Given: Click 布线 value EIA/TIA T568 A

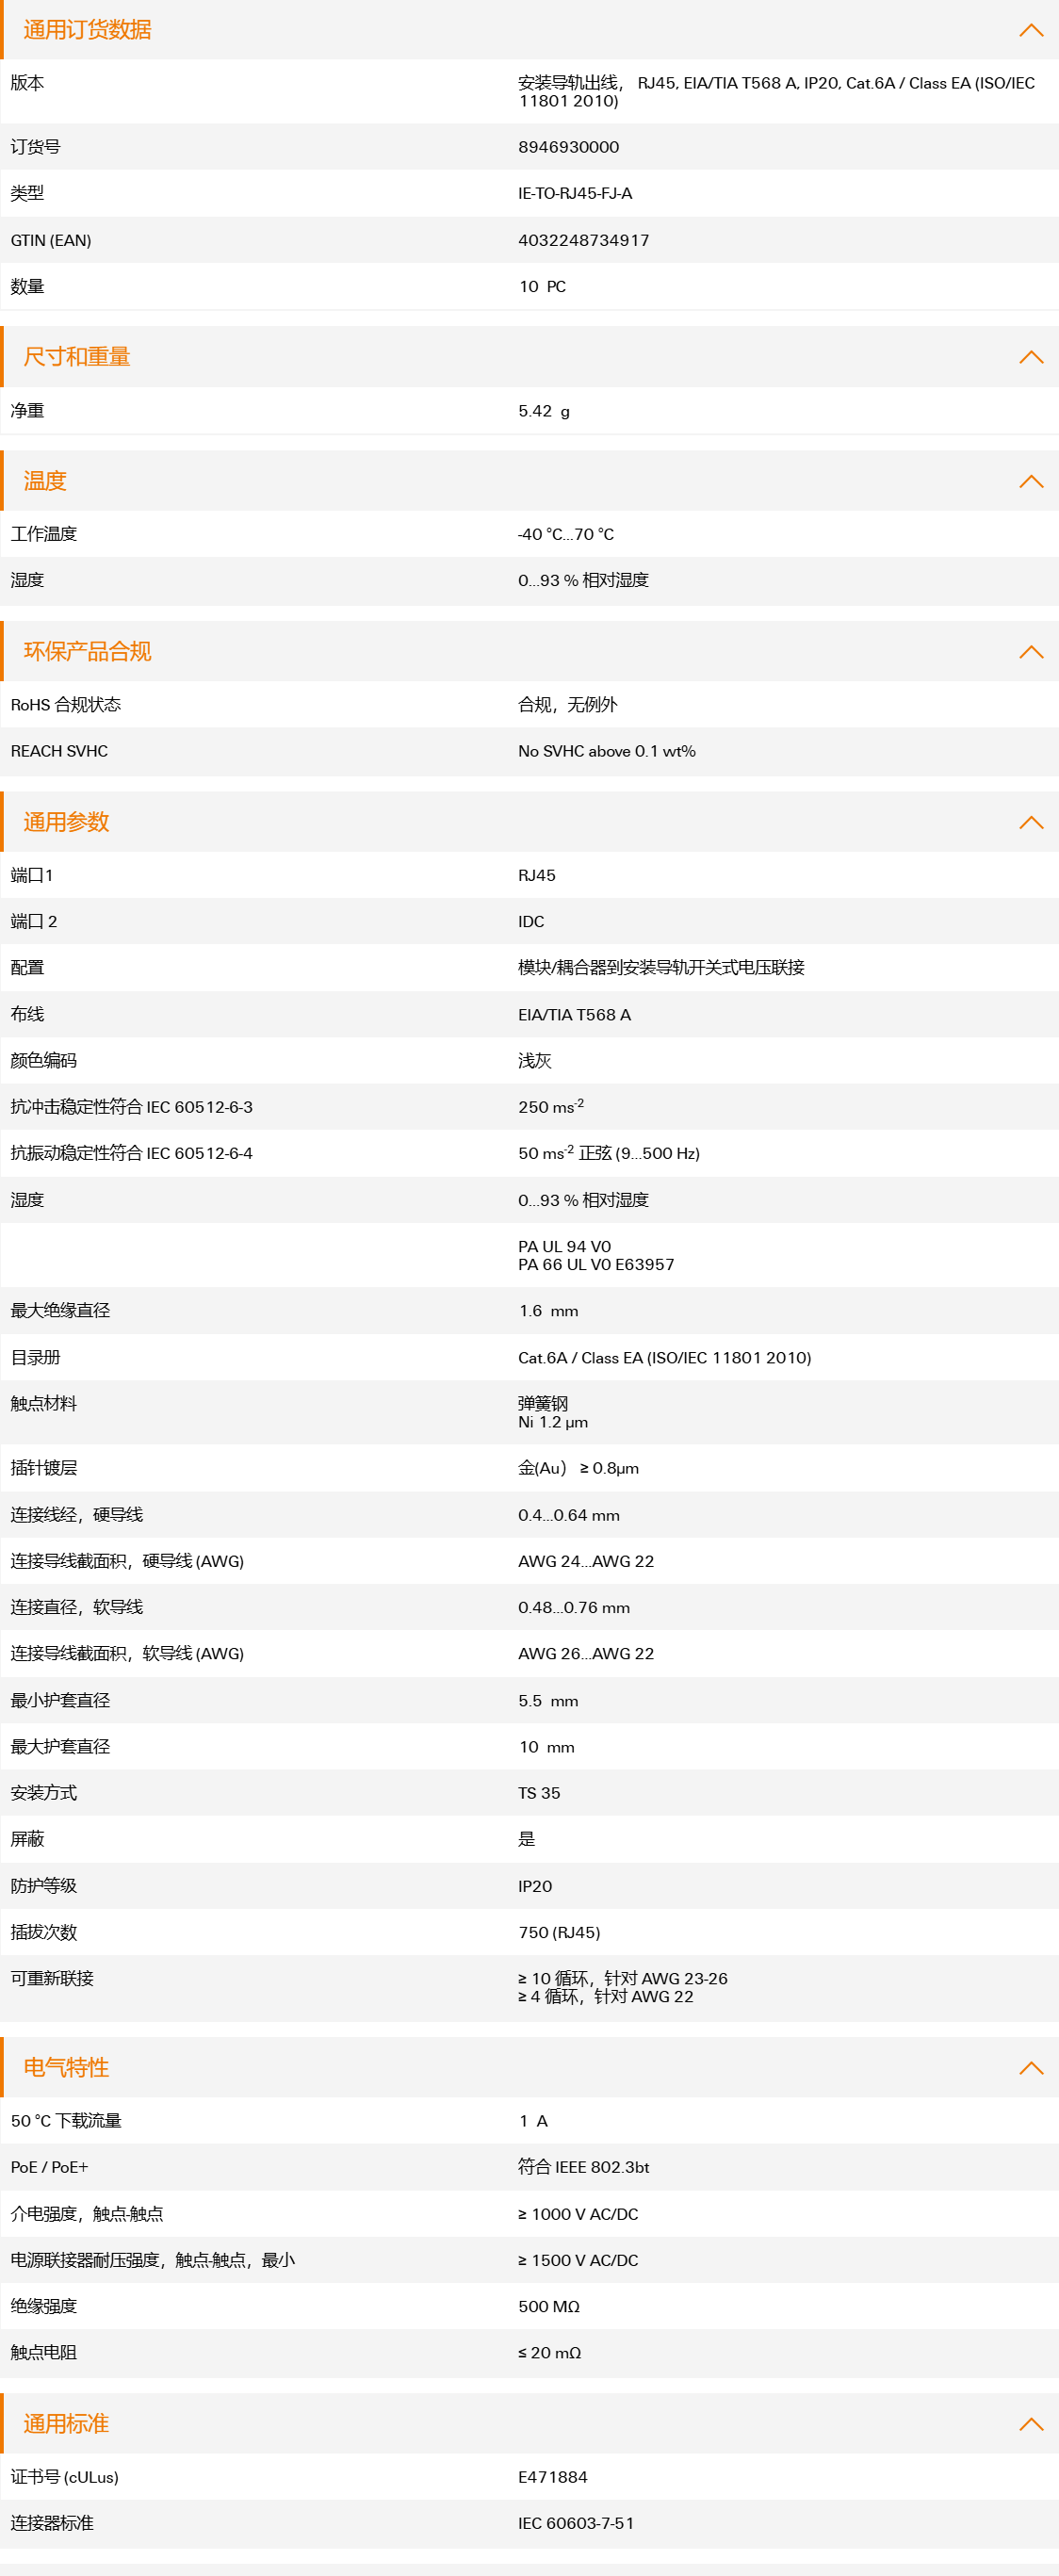Looking at the screenshot, I should (x=574, y=1015).
